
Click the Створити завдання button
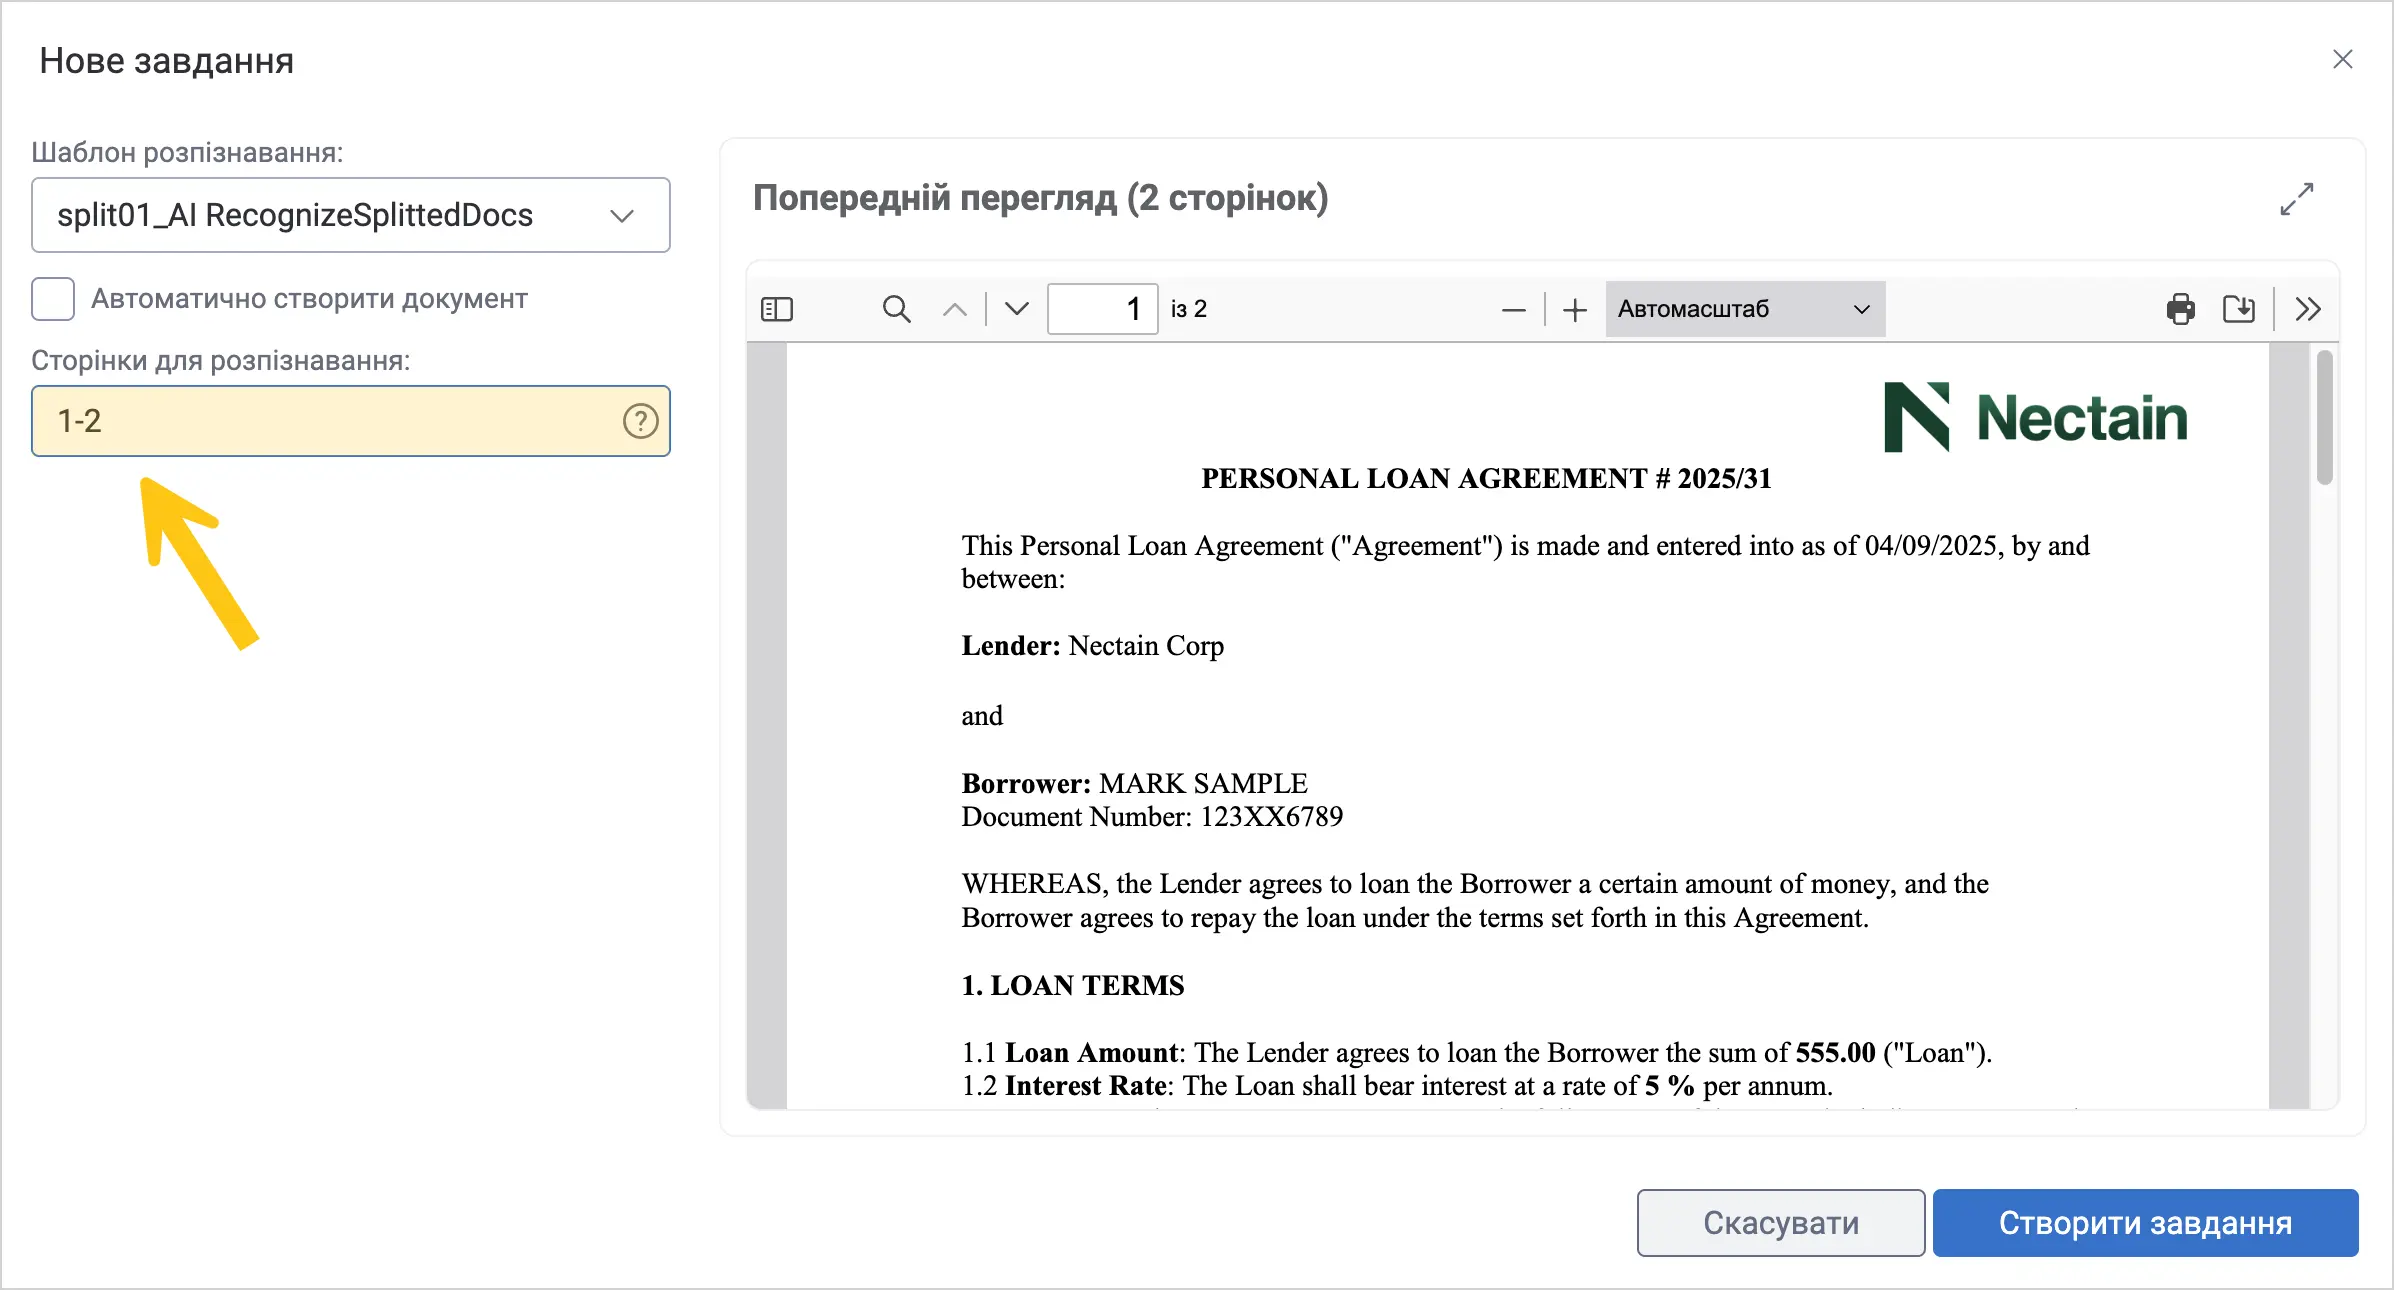(x=2146, y=1222)
